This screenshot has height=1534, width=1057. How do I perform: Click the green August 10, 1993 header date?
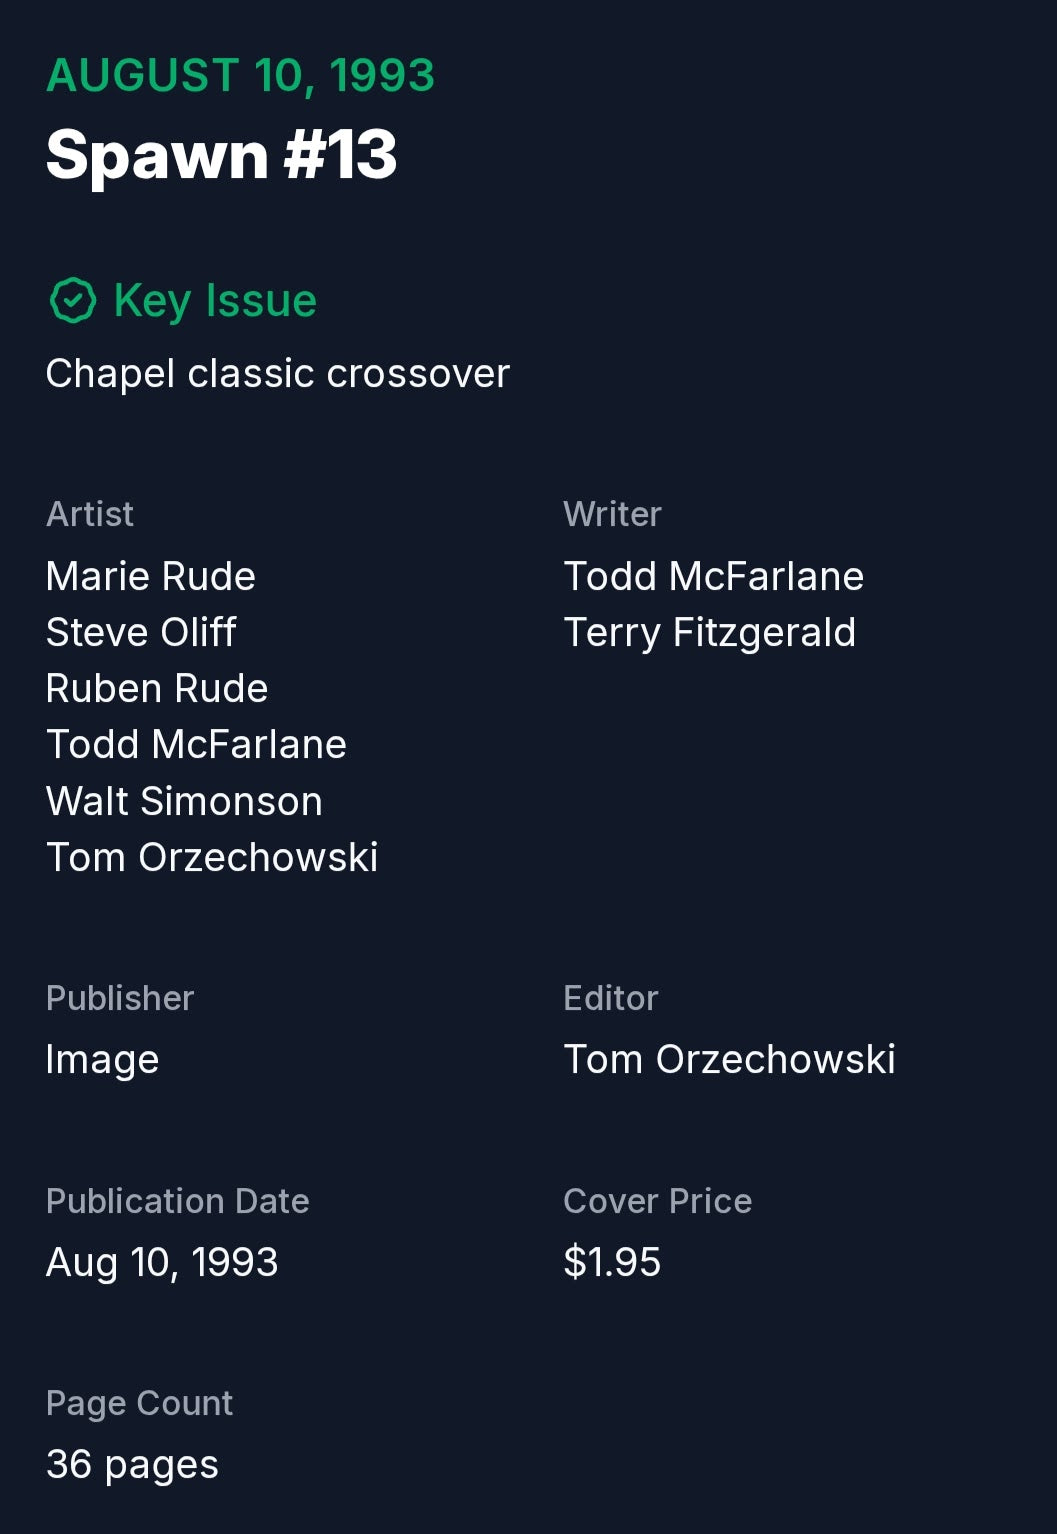pos(240,76)
